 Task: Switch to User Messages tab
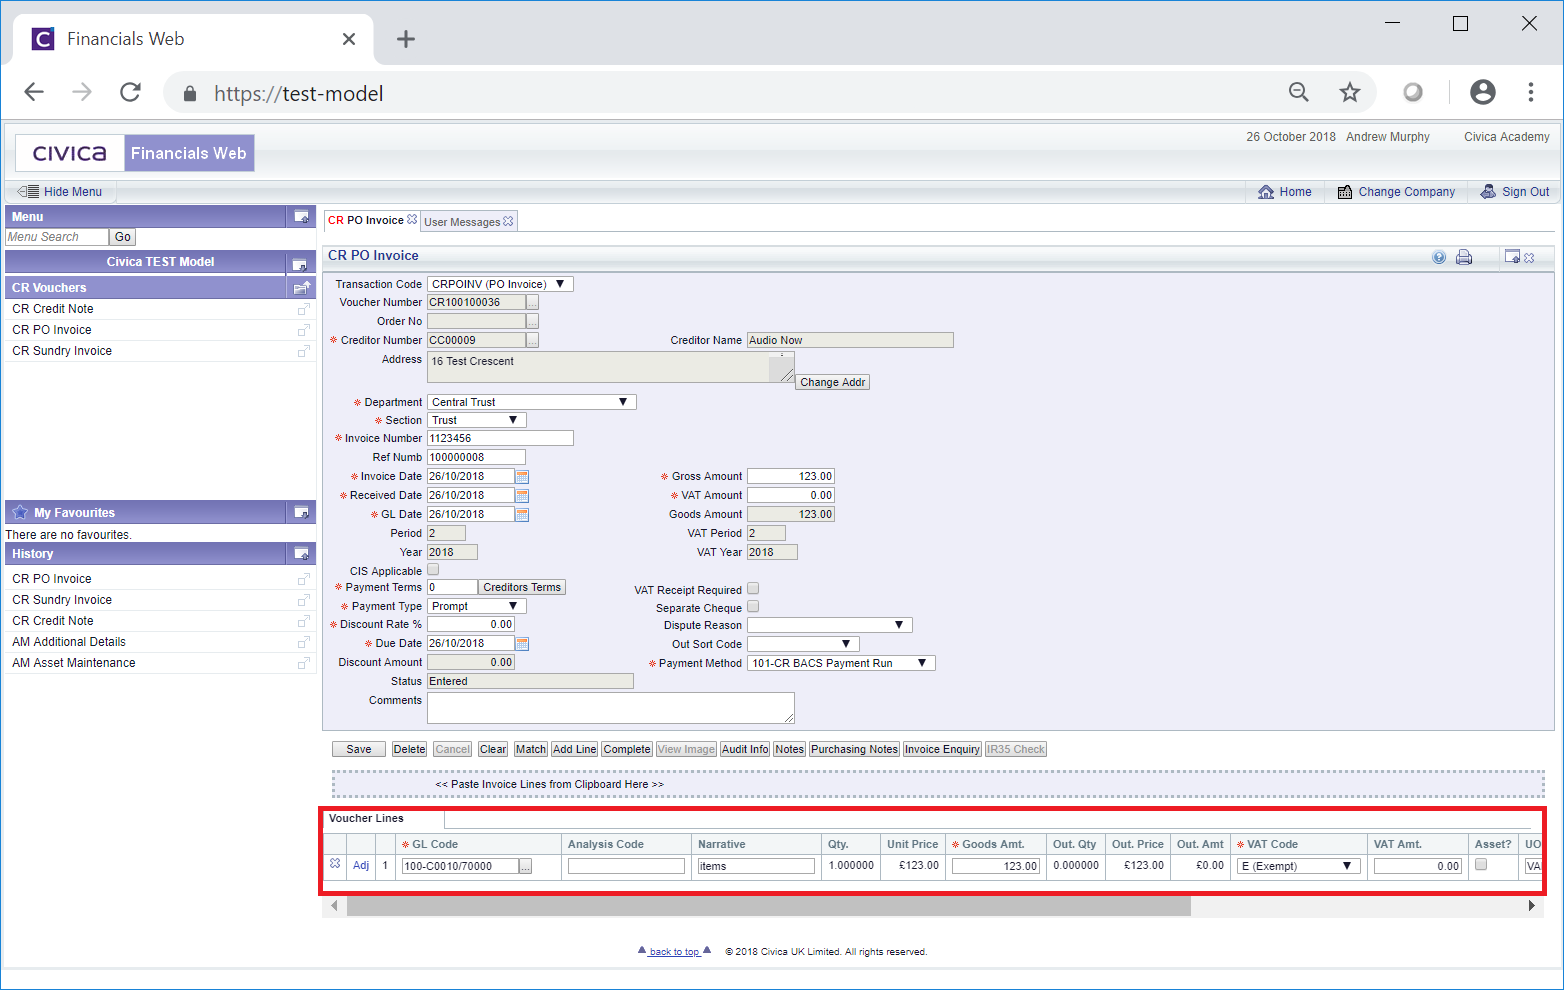pyautogui.click(x=462, y=222)
